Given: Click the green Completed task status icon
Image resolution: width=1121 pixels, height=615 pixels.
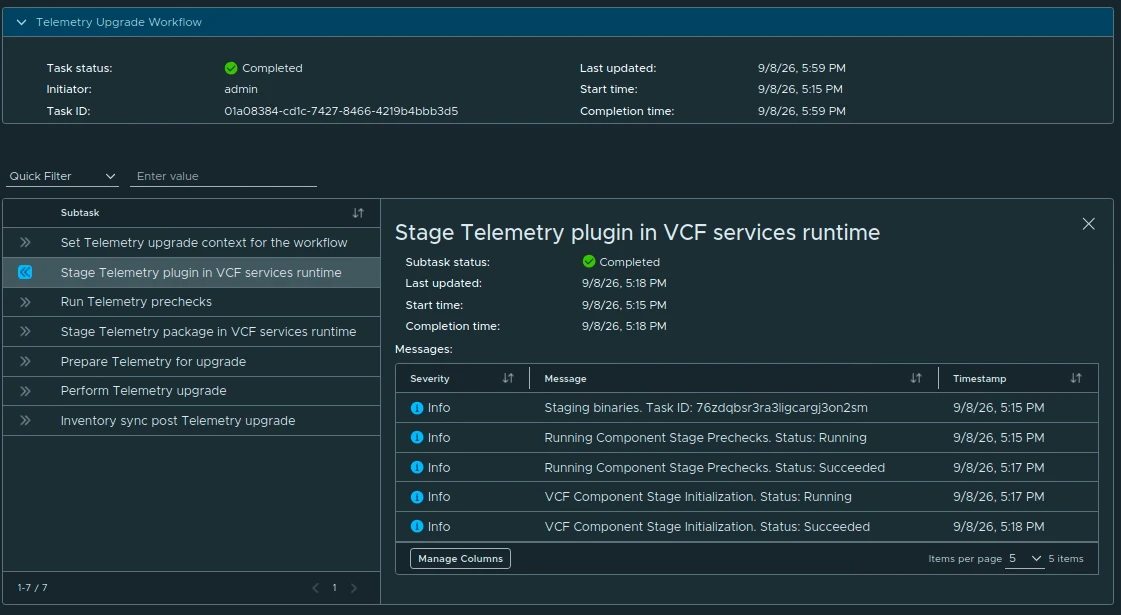Looking at the screenshot, I should (x=231, y=68).
